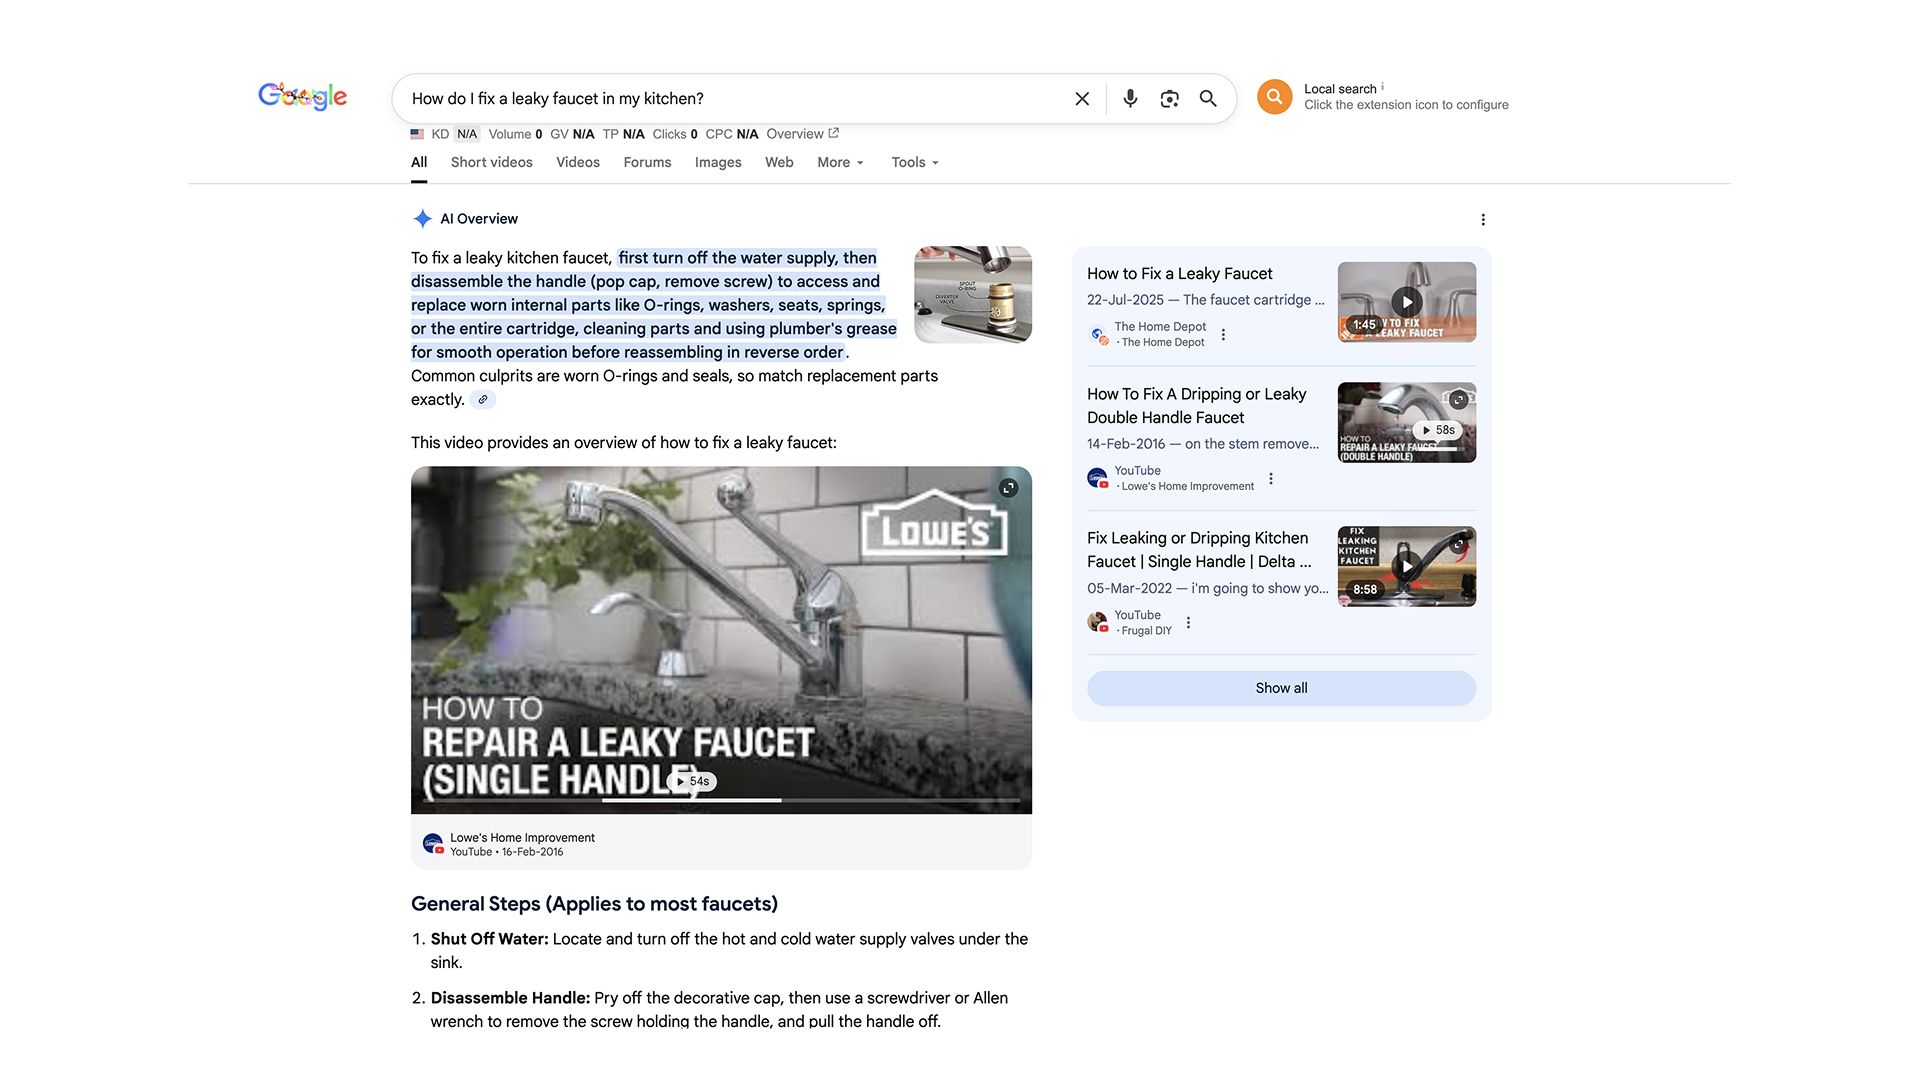The width and height of the screenshot is (1920, 1080).
Task: Play the Fix Leaking Kitchen Faucet video thumbnail
Action: tap(1406, 566)
